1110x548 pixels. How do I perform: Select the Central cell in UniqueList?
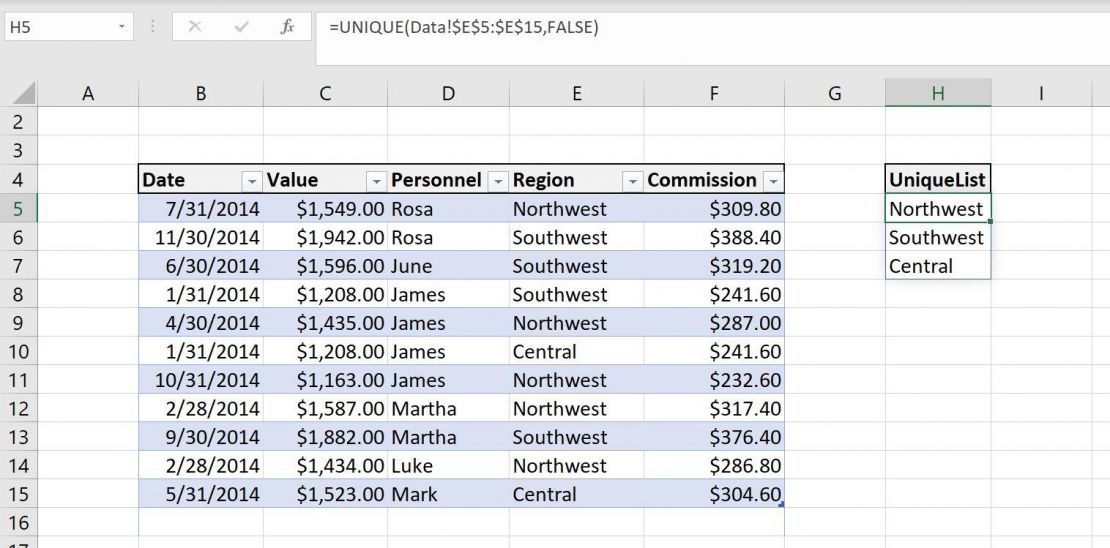click(937, 266)
